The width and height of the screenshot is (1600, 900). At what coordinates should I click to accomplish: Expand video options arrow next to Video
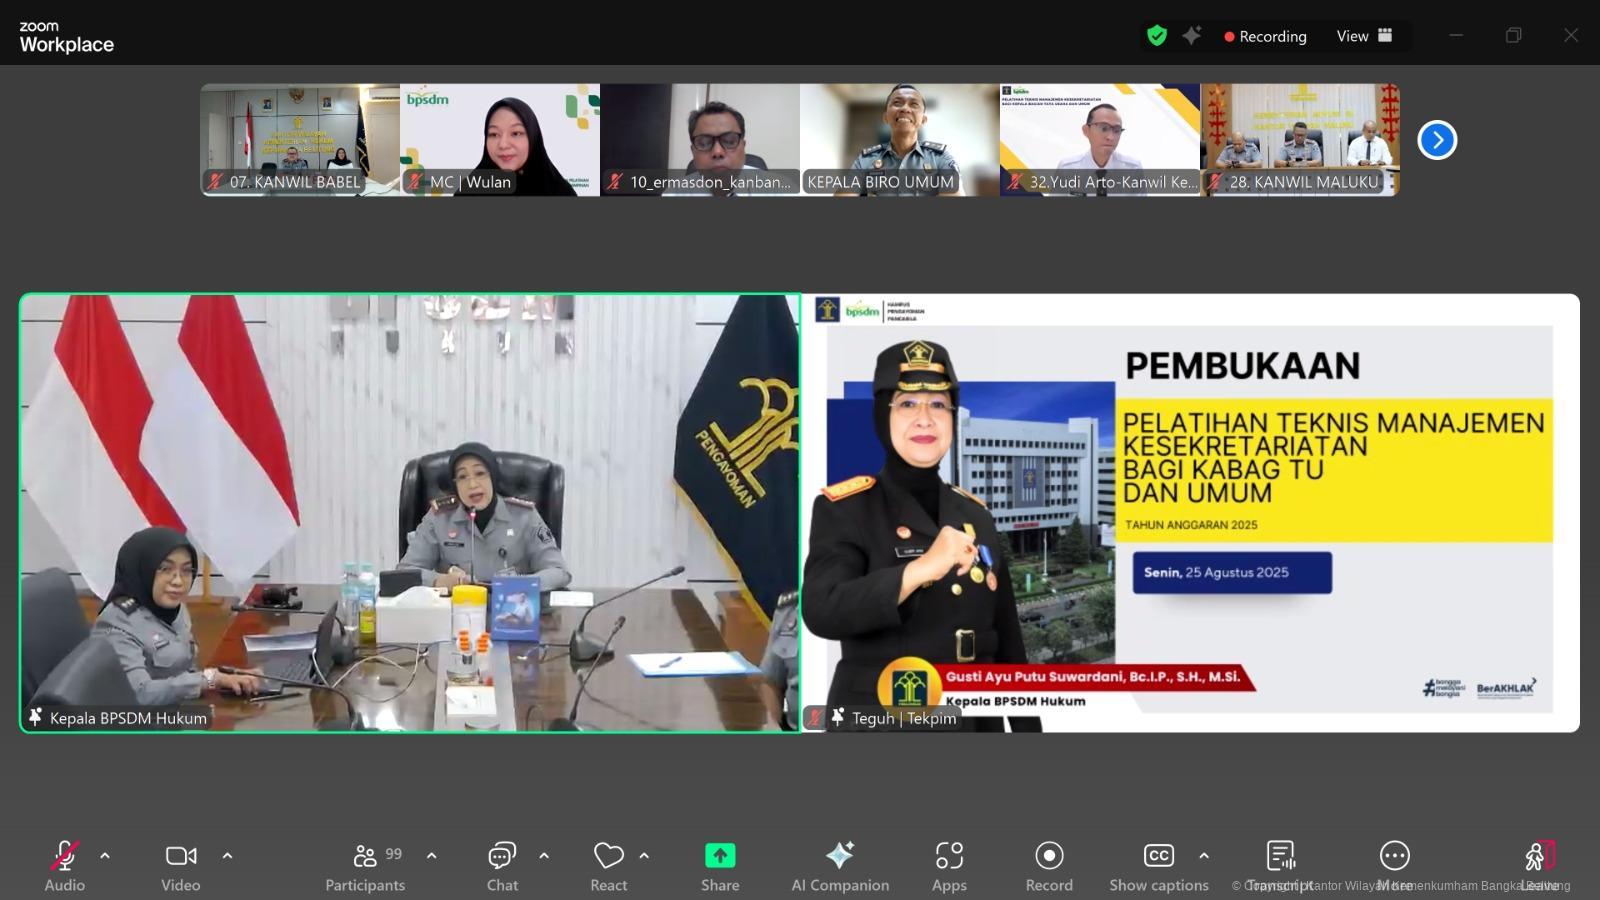[x=227, y=856]
